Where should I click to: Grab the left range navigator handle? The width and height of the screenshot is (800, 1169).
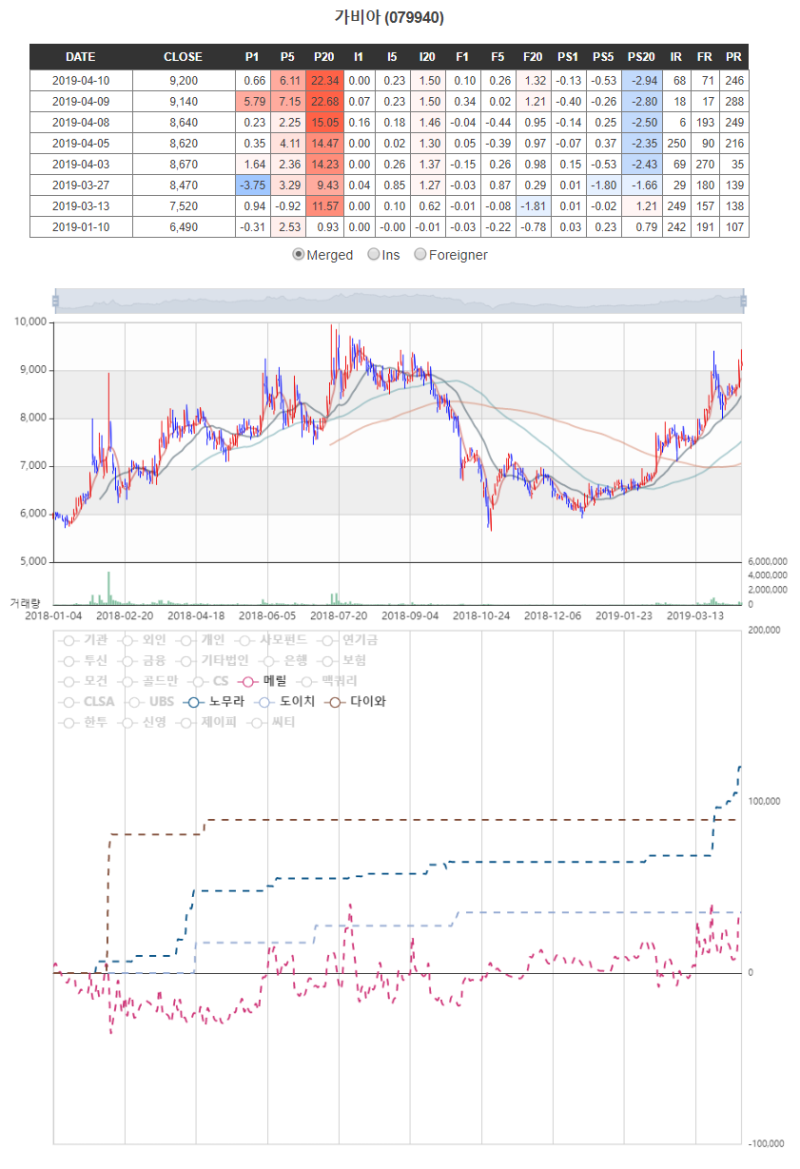point(55,300)
